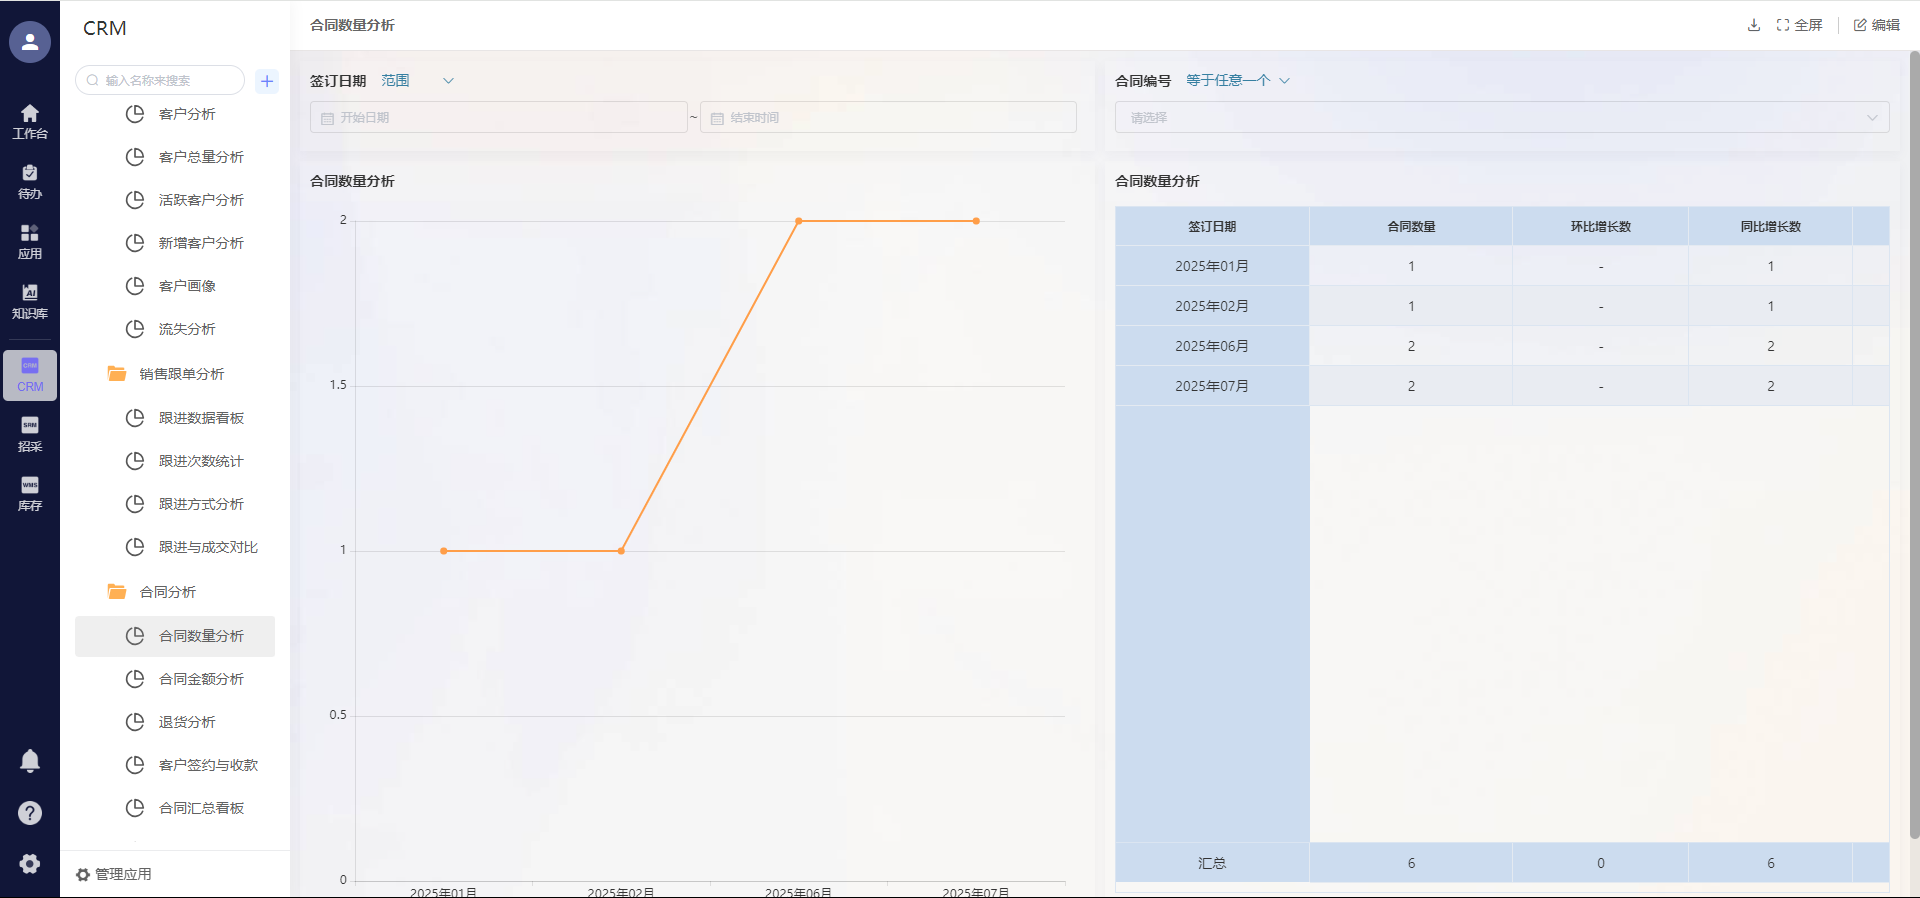Open the 库存 inventory module icon
This screenshot has height=898, width=1920.
point(30,494)
